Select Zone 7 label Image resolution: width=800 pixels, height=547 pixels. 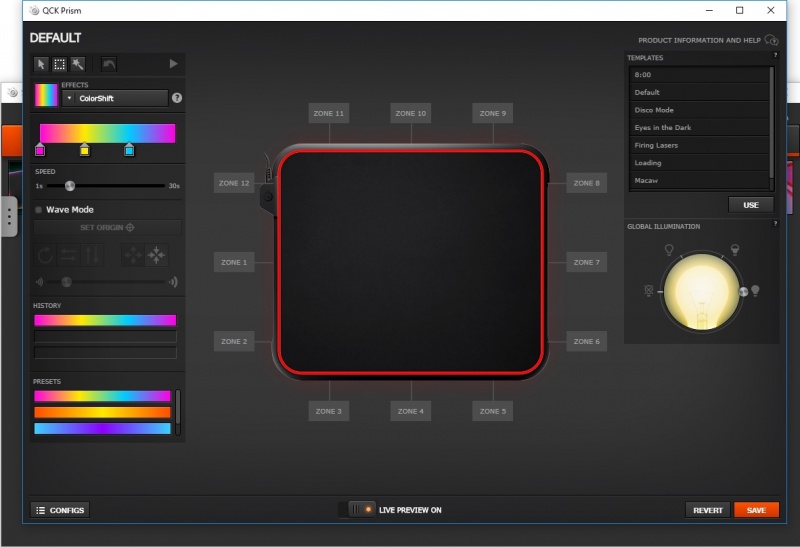point(587,262)
